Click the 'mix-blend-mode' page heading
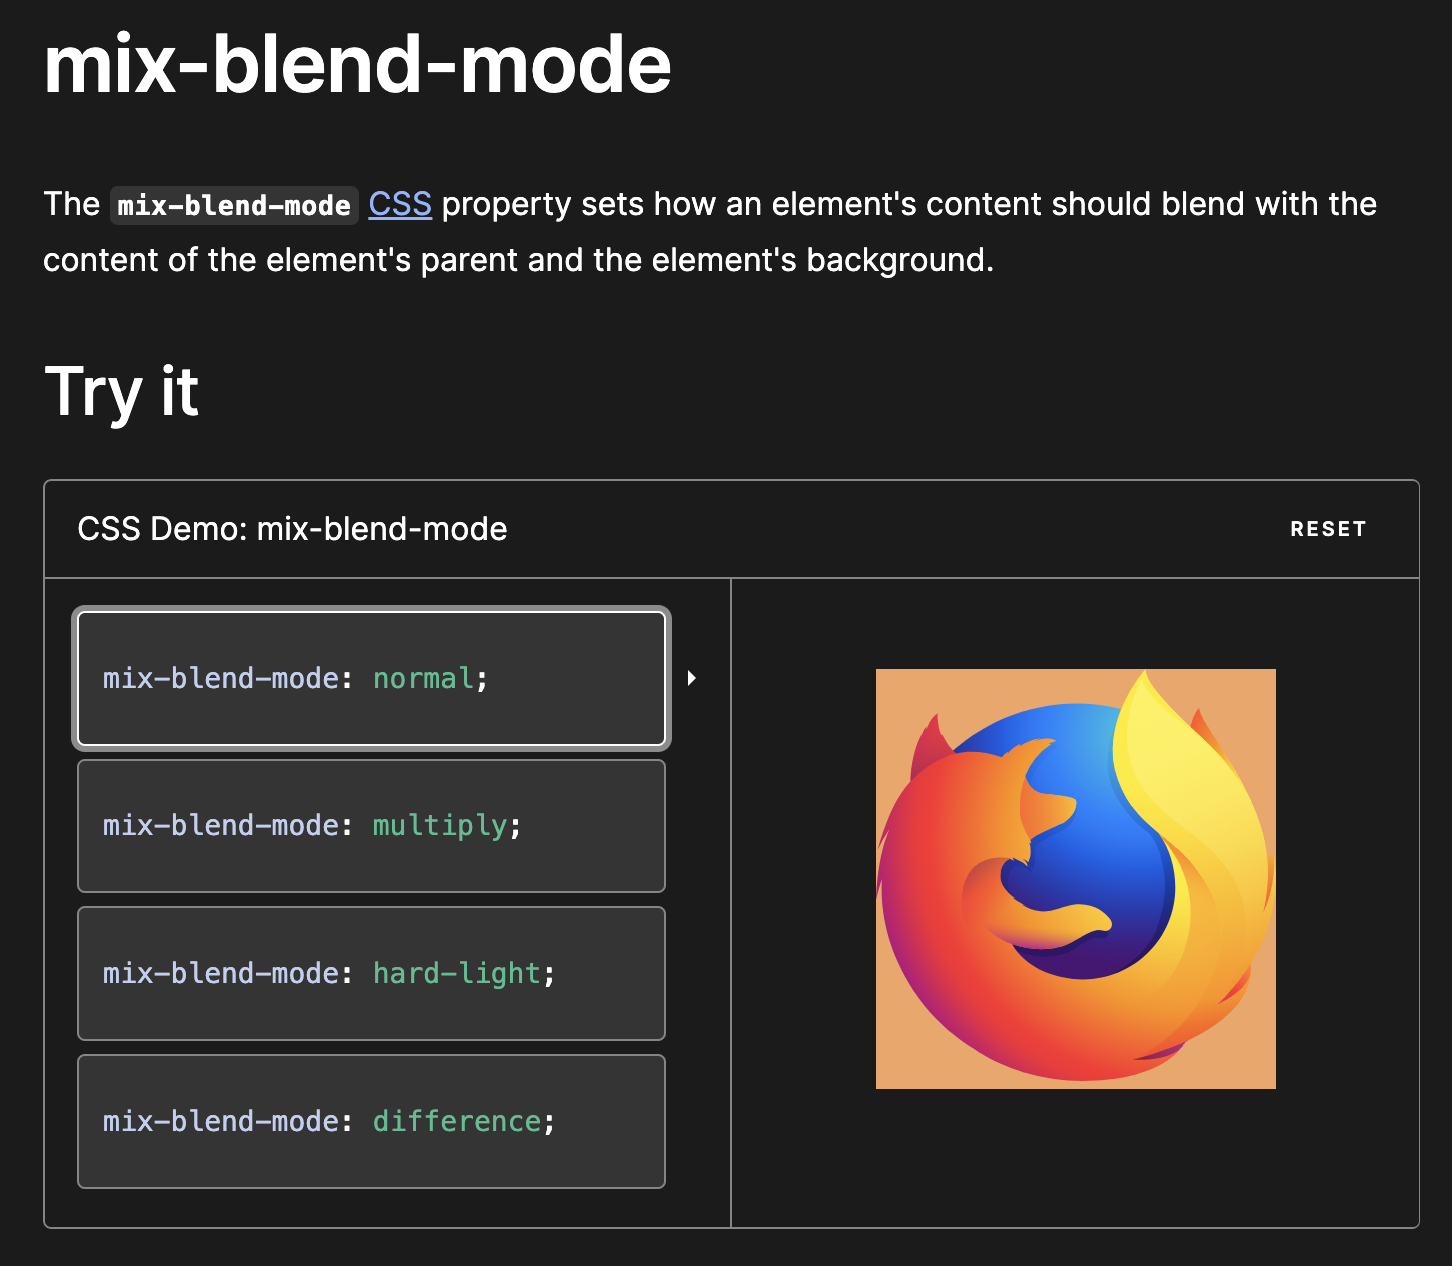 [358, 65]
